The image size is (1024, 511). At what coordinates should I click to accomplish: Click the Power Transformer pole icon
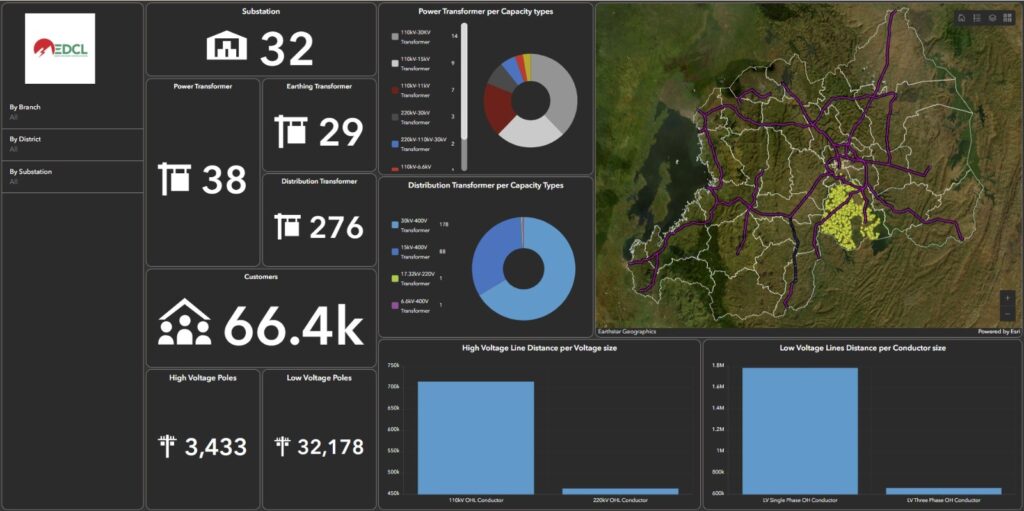coord(174,179)
